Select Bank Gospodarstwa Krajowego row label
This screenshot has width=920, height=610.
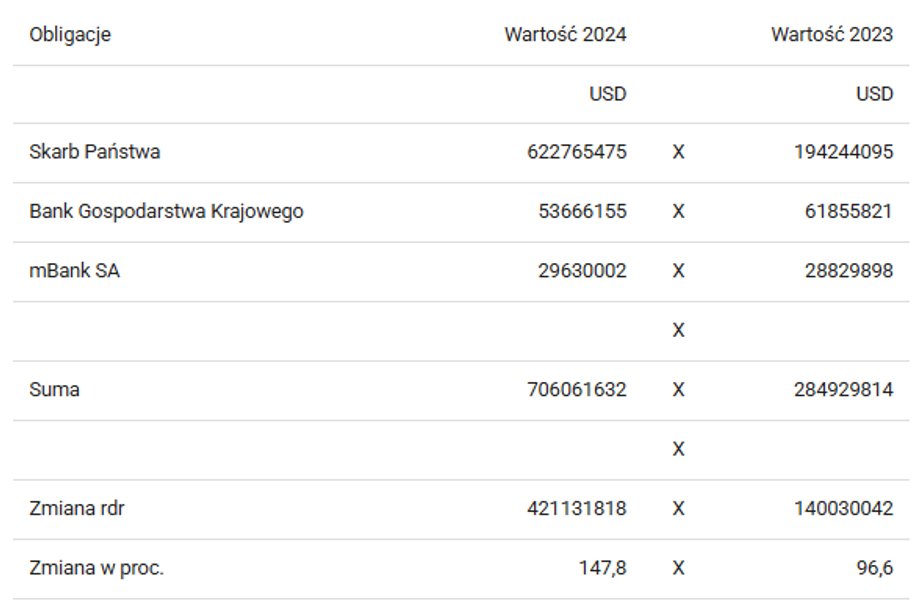coord(166,212)
